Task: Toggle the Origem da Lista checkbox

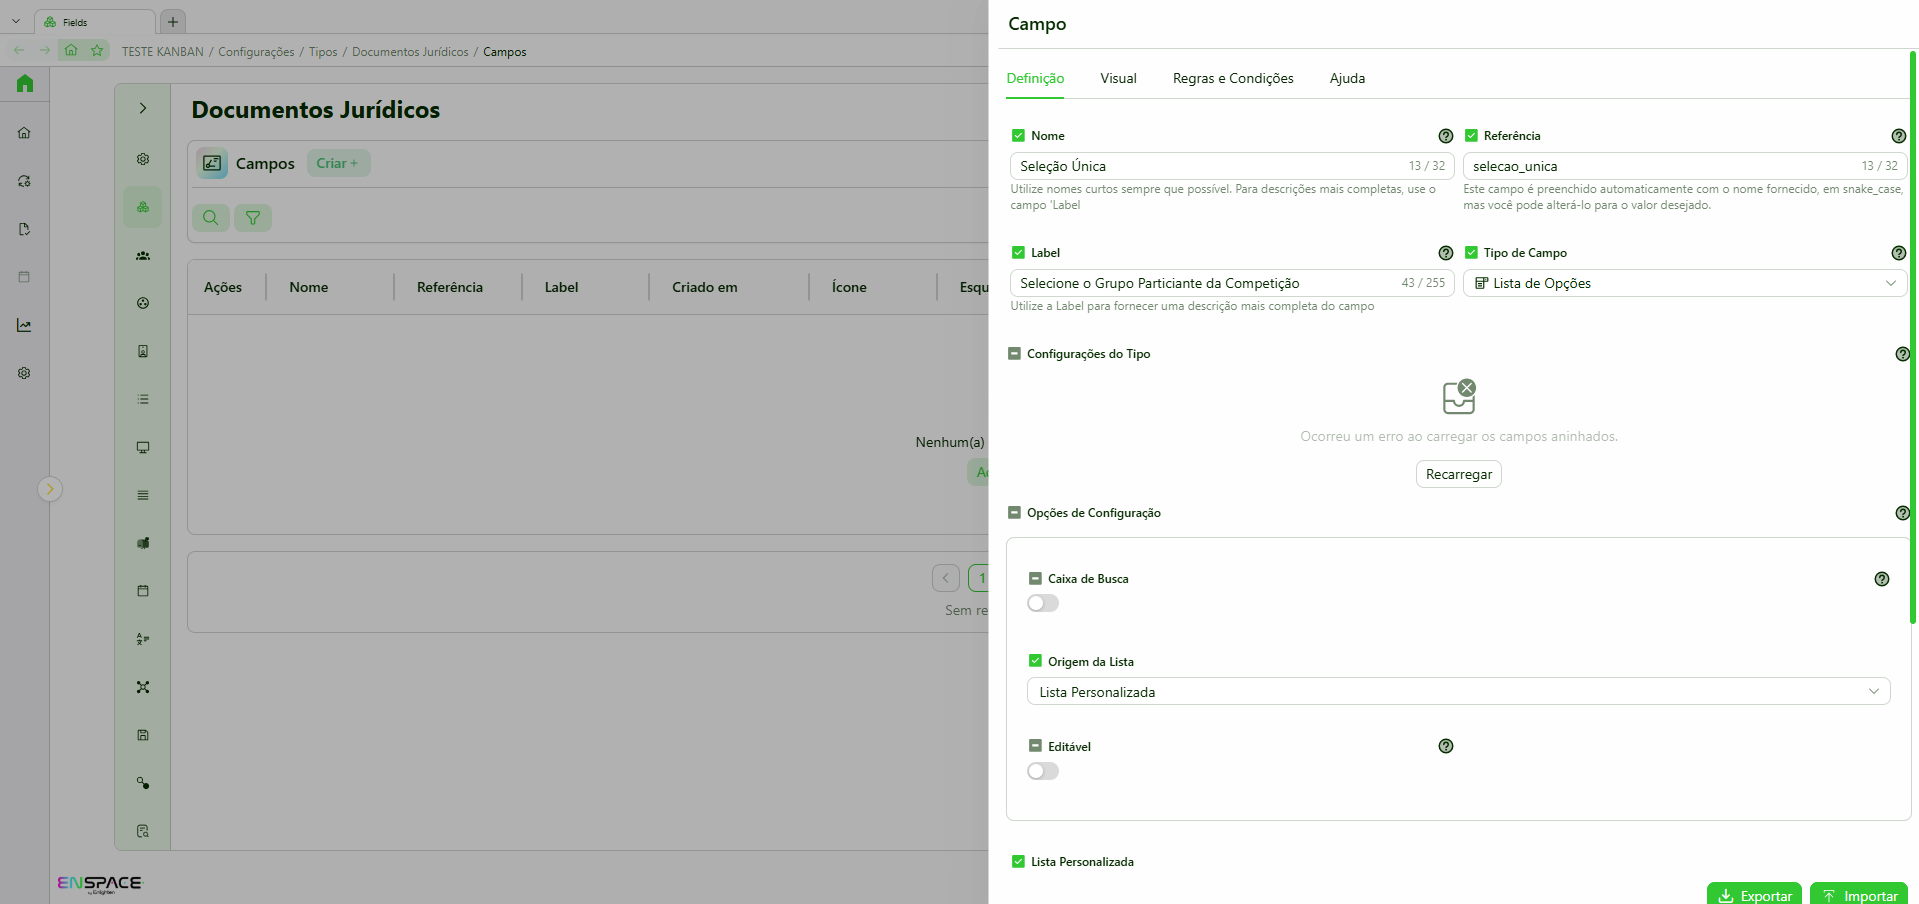Action: pyautogui.click(x=1035, y=661)
